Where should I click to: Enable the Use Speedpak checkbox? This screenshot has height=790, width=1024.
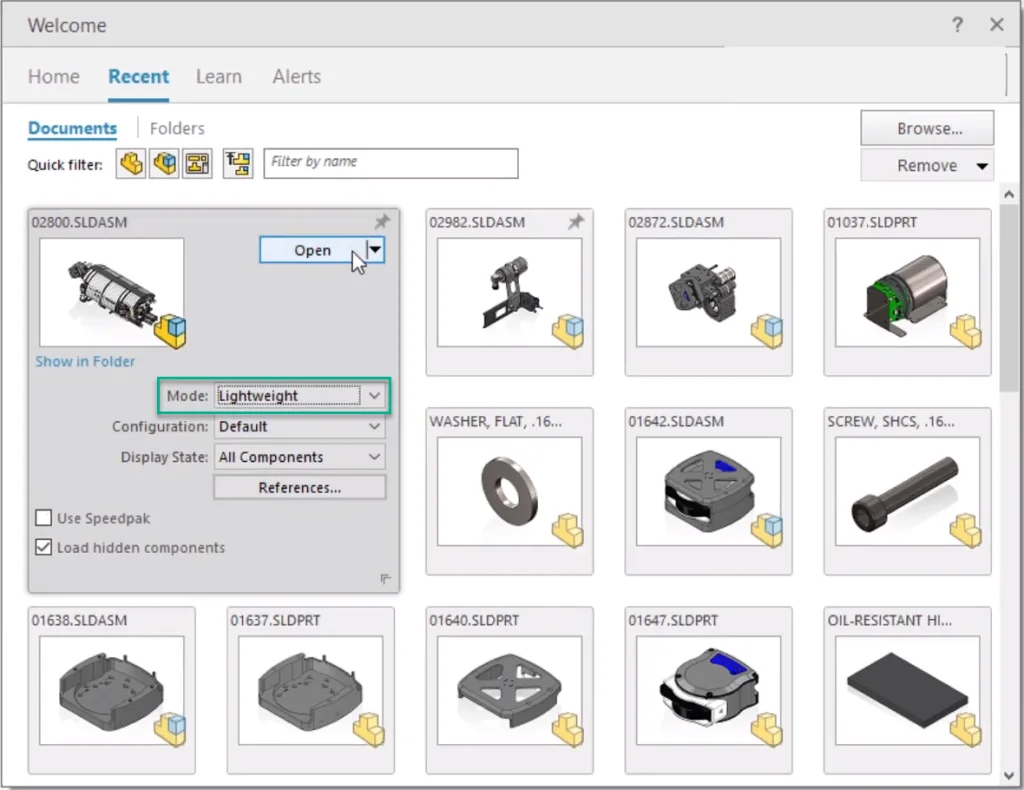44,518
